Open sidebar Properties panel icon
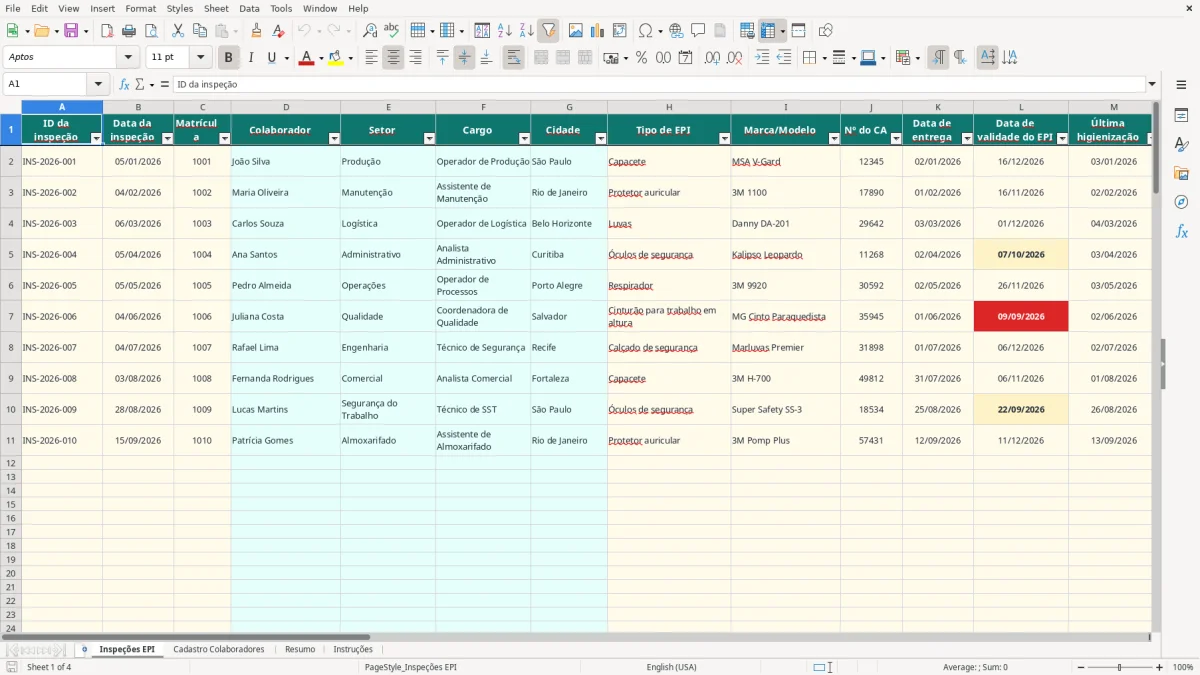 1181,116
